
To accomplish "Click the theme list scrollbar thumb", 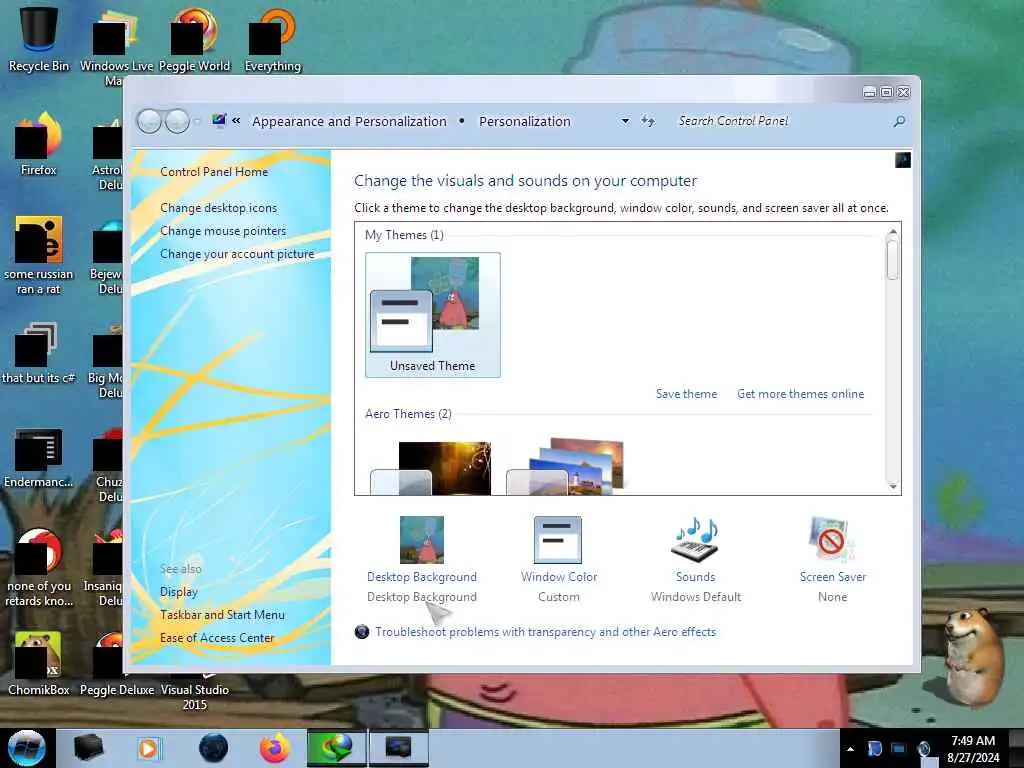I will click(893, 260).
